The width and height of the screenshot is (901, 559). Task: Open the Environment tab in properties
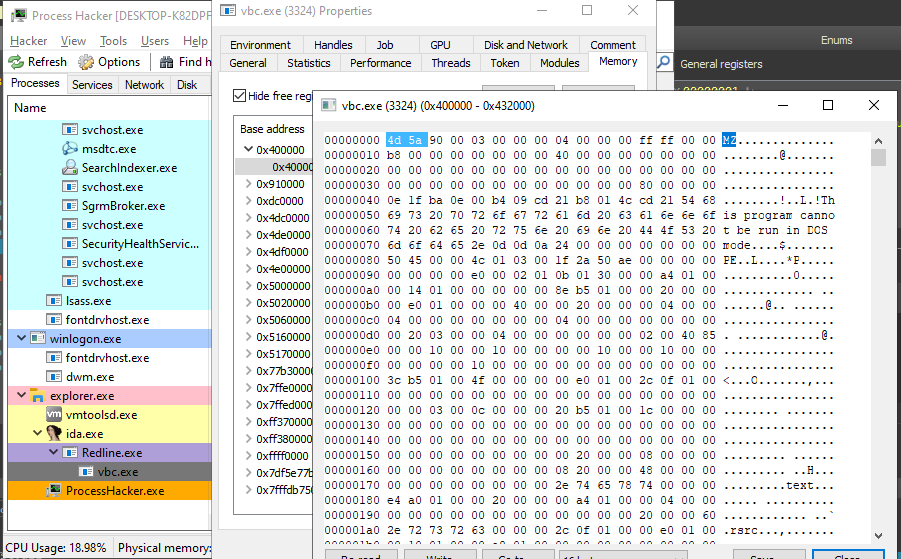pyautogui.click(x=260, y=45)
